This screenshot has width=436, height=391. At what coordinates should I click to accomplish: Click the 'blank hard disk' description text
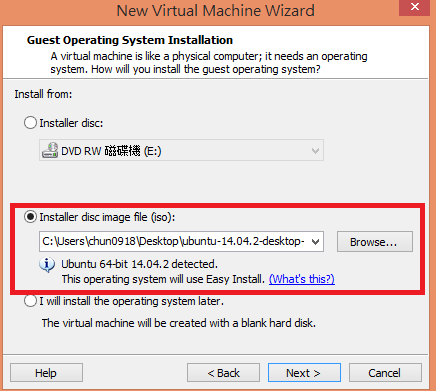coord(179,323)
